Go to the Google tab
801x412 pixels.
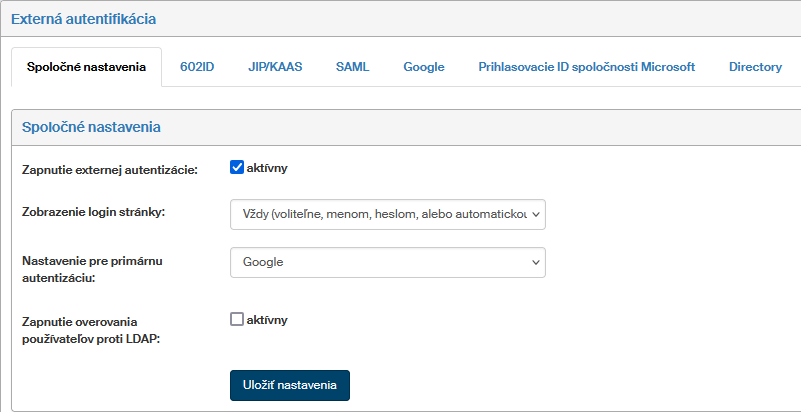[423, 67]
